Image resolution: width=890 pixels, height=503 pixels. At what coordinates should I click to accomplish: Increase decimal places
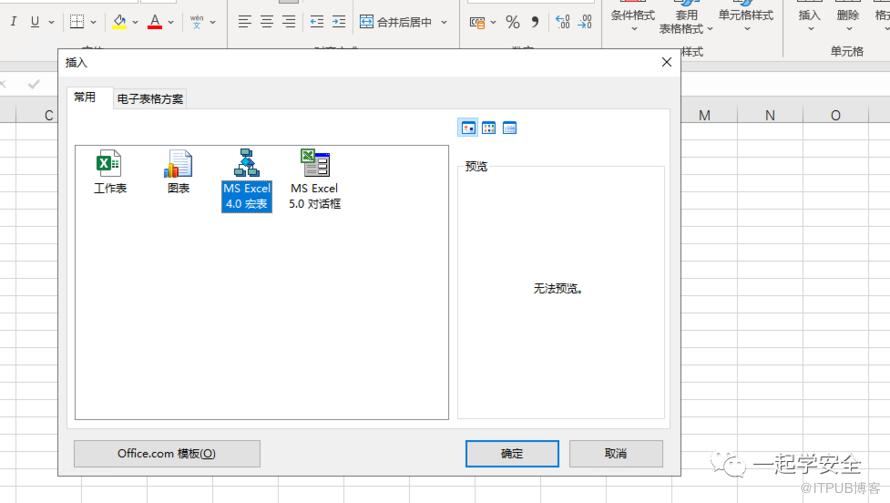(562, 22)
